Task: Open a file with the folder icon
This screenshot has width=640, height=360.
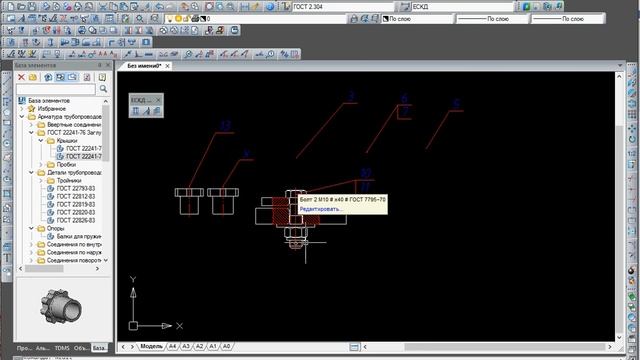Action: (21, 7)
